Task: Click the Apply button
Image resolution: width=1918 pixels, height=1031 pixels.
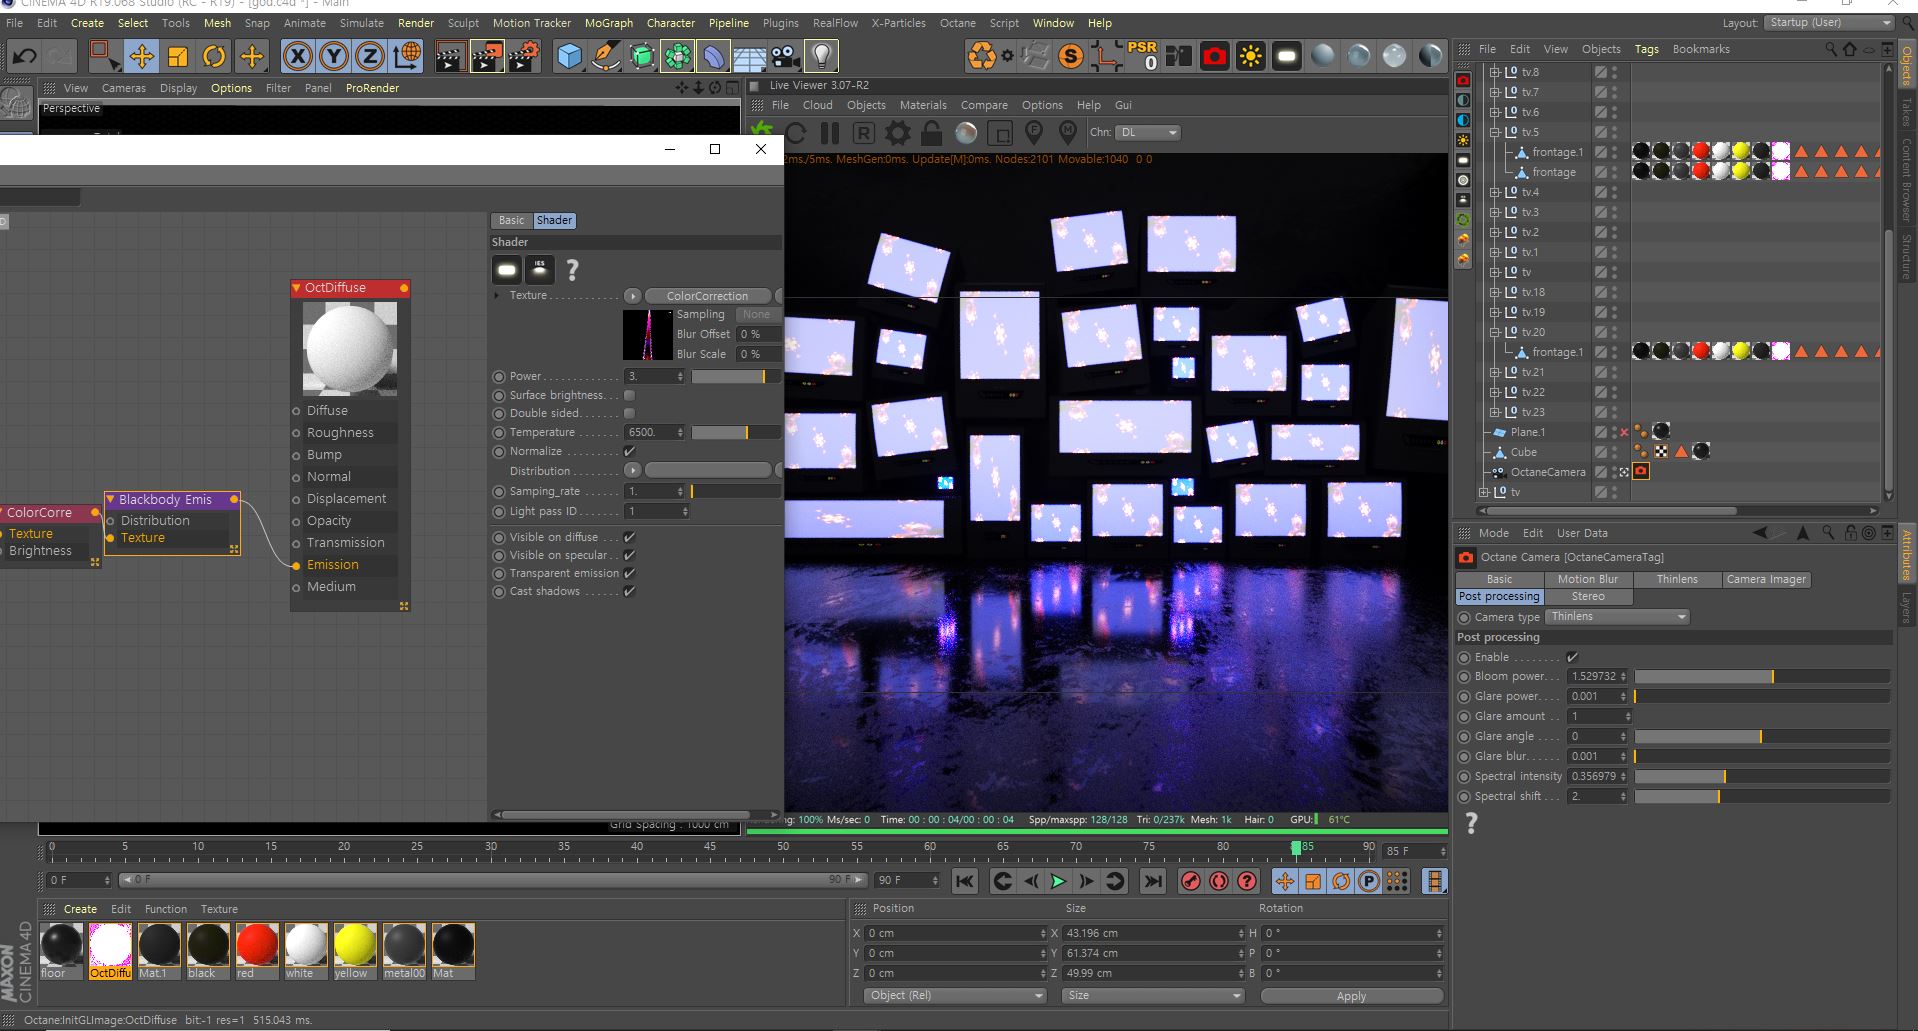Action: pyautogui.click(x=1351, y=996)
